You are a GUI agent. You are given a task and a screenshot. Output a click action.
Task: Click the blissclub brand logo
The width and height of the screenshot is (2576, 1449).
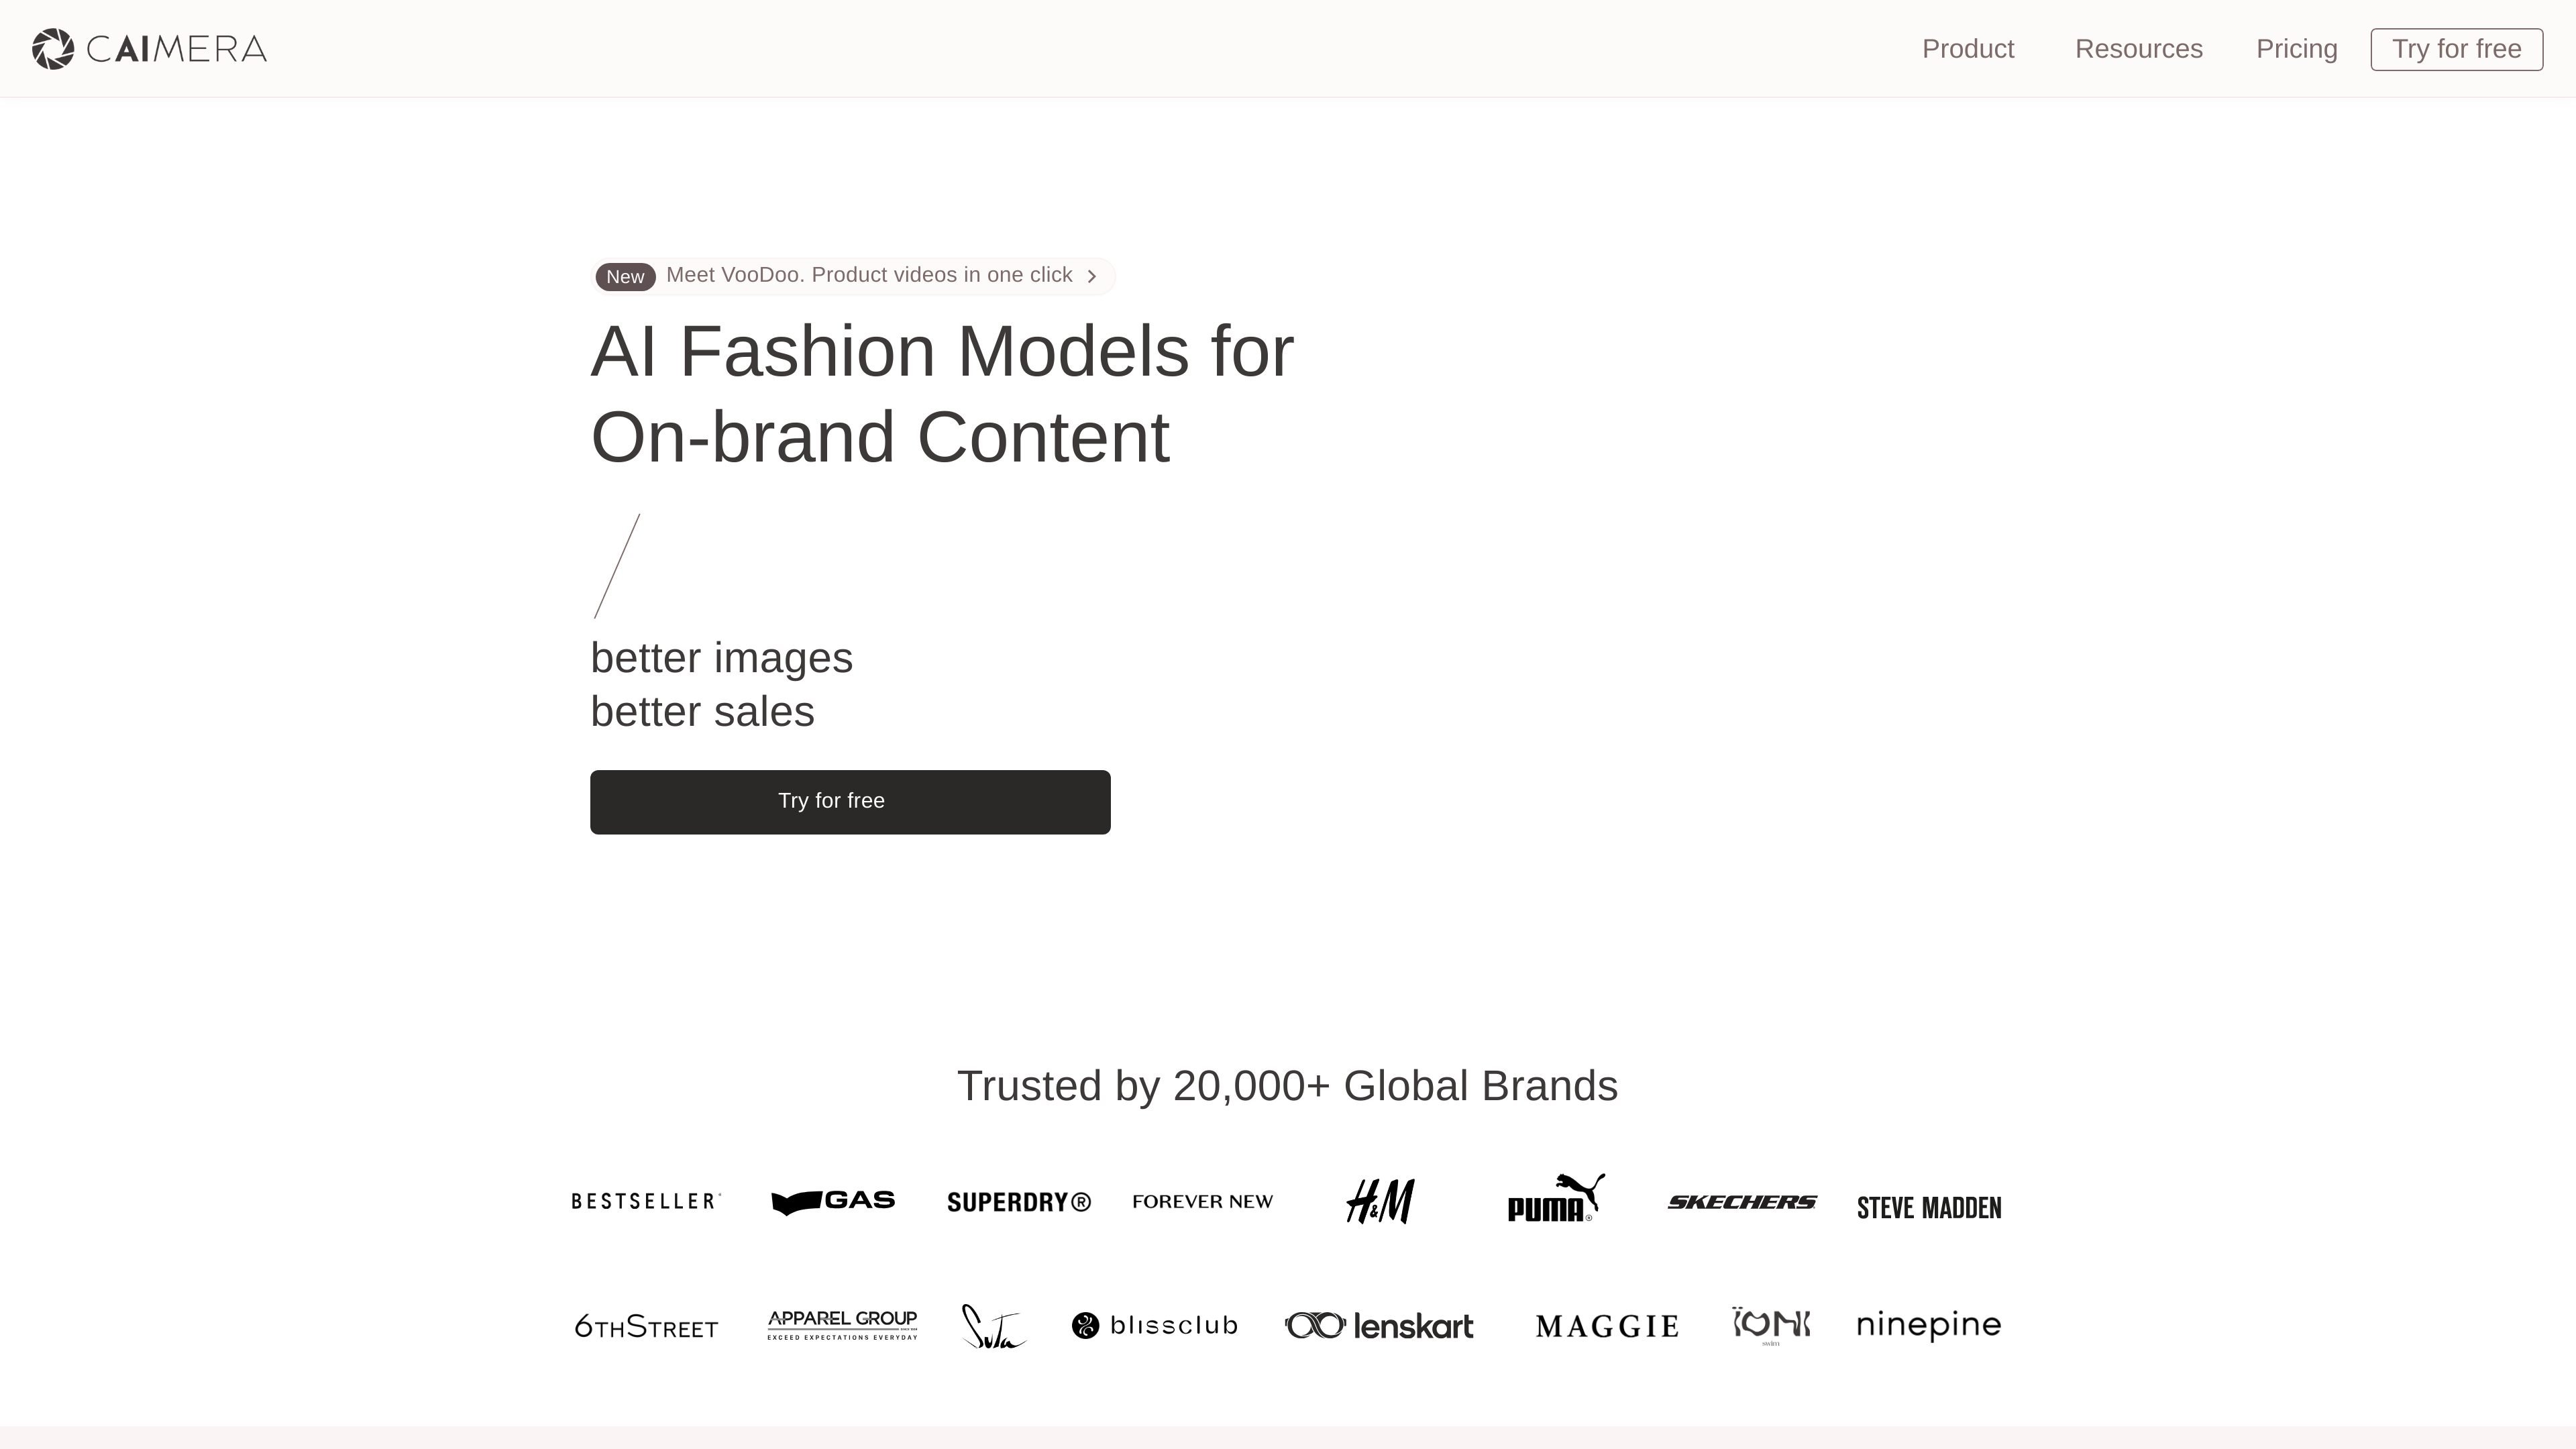click(x=1155, y=1326)
